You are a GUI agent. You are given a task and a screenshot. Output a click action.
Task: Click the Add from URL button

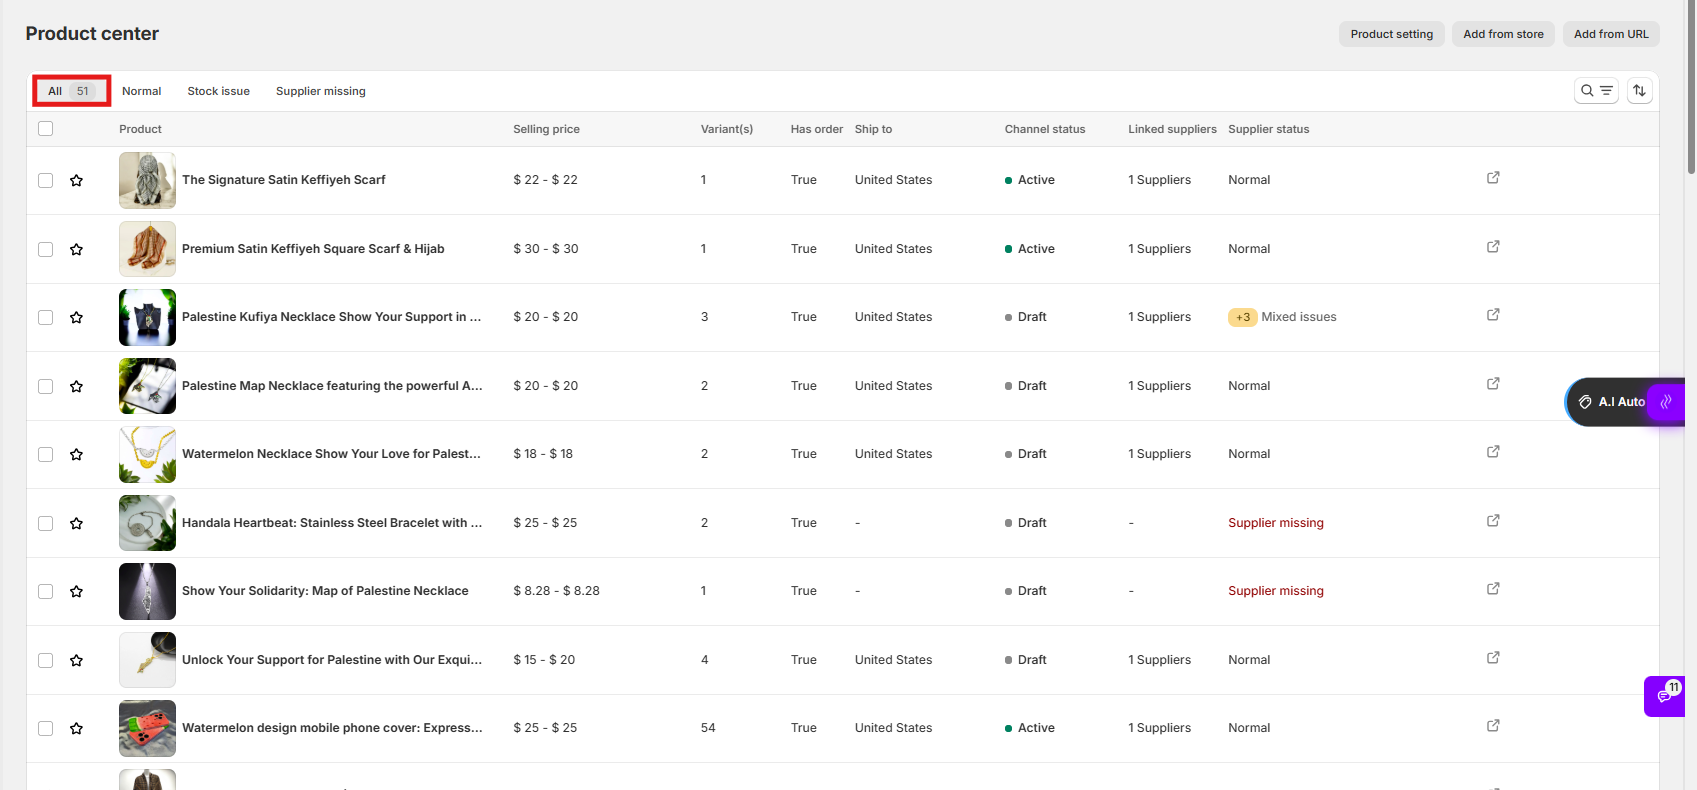click(1610, 34)
